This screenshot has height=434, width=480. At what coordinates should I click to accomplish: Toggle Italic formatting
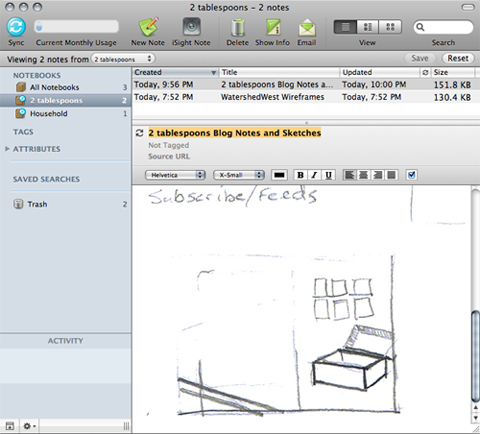(314, 175)
